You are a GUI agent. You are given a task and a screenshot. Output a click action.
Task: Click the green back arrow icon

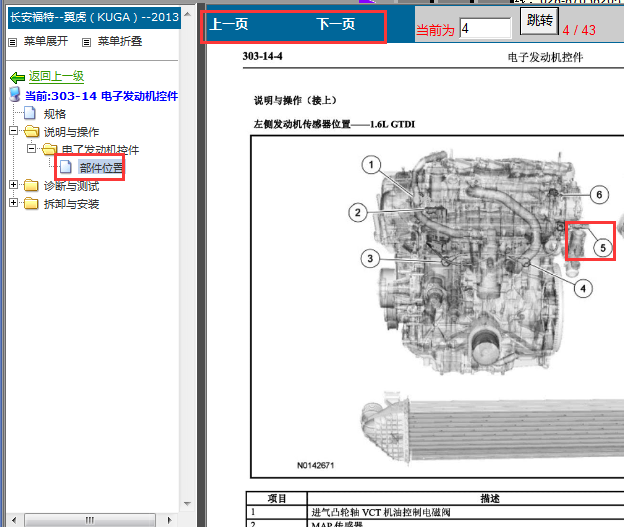click(x=18, y=77)
